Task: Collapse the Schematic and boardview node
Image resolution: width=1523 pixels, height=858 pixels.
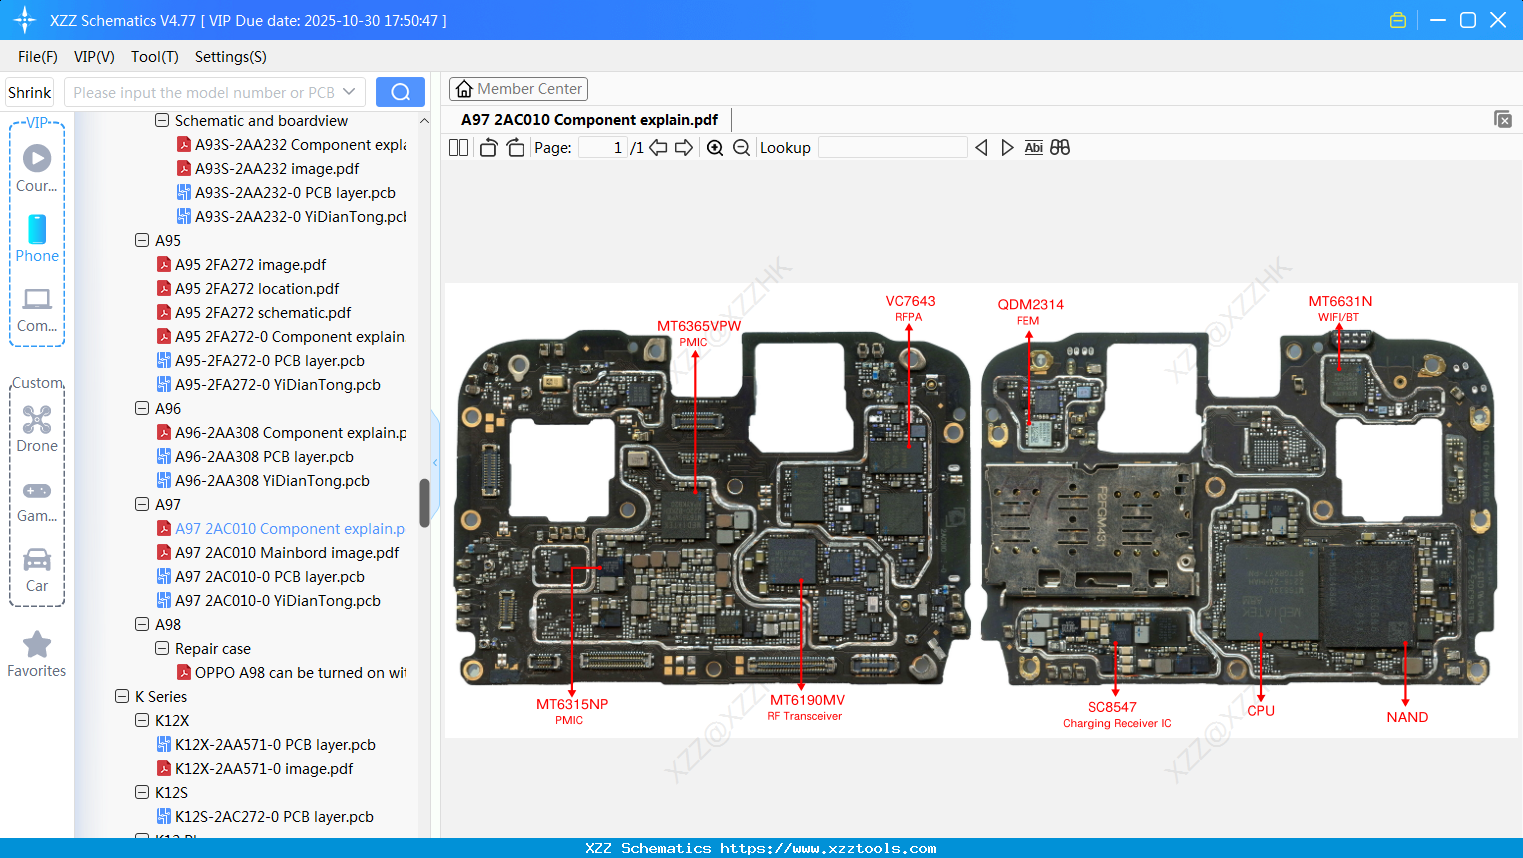Action: tap(161, 120)
